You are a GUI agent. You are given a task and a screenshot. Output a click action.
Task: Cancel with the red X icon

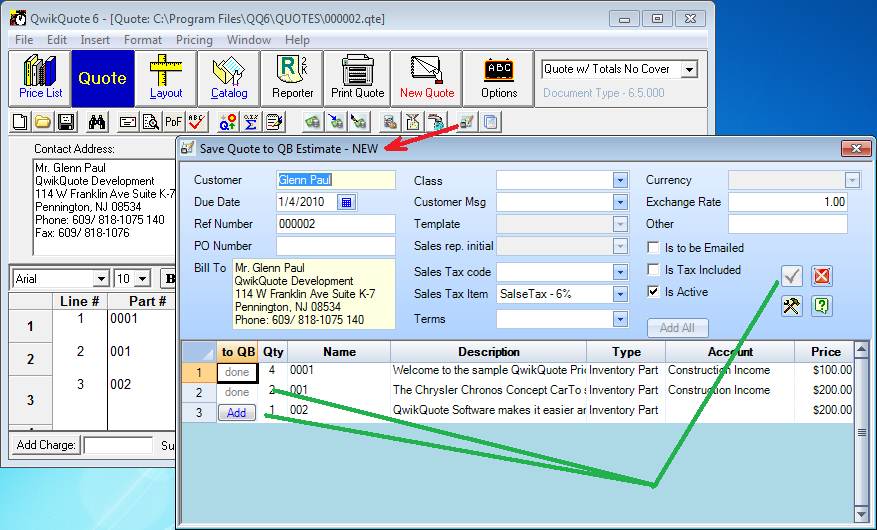pos(822,276)
